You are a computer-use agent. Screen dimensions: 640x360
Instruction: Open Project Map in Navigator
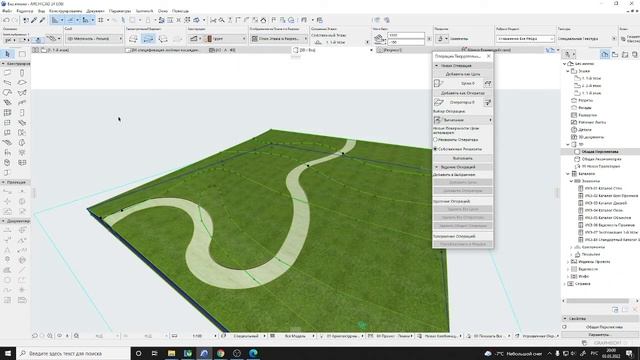pyautogui.click(x=605, y=54)
